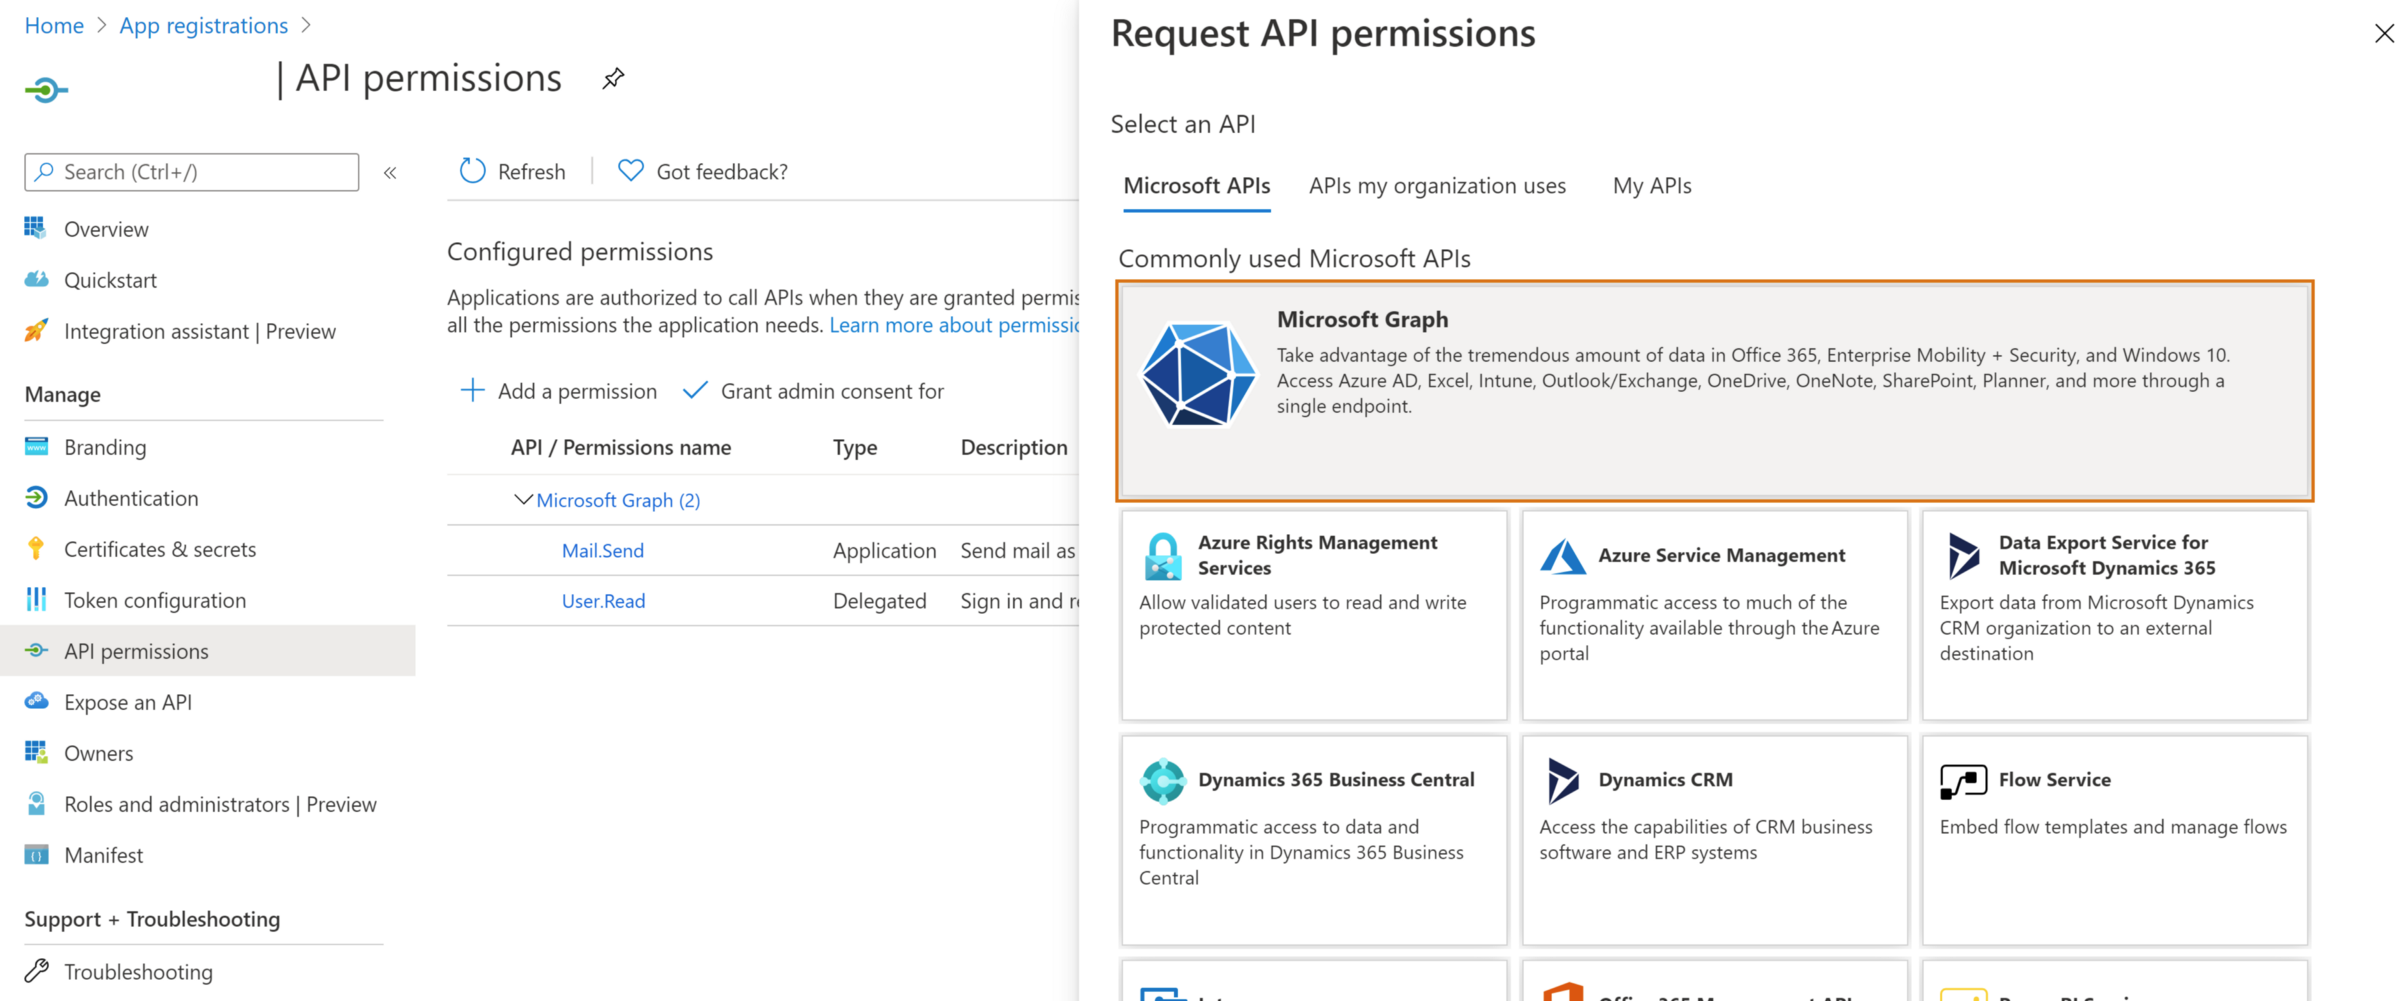Click Got feedback? button
The height and width of the screenshot is (1001, 2400).
(x=702, y=171)
